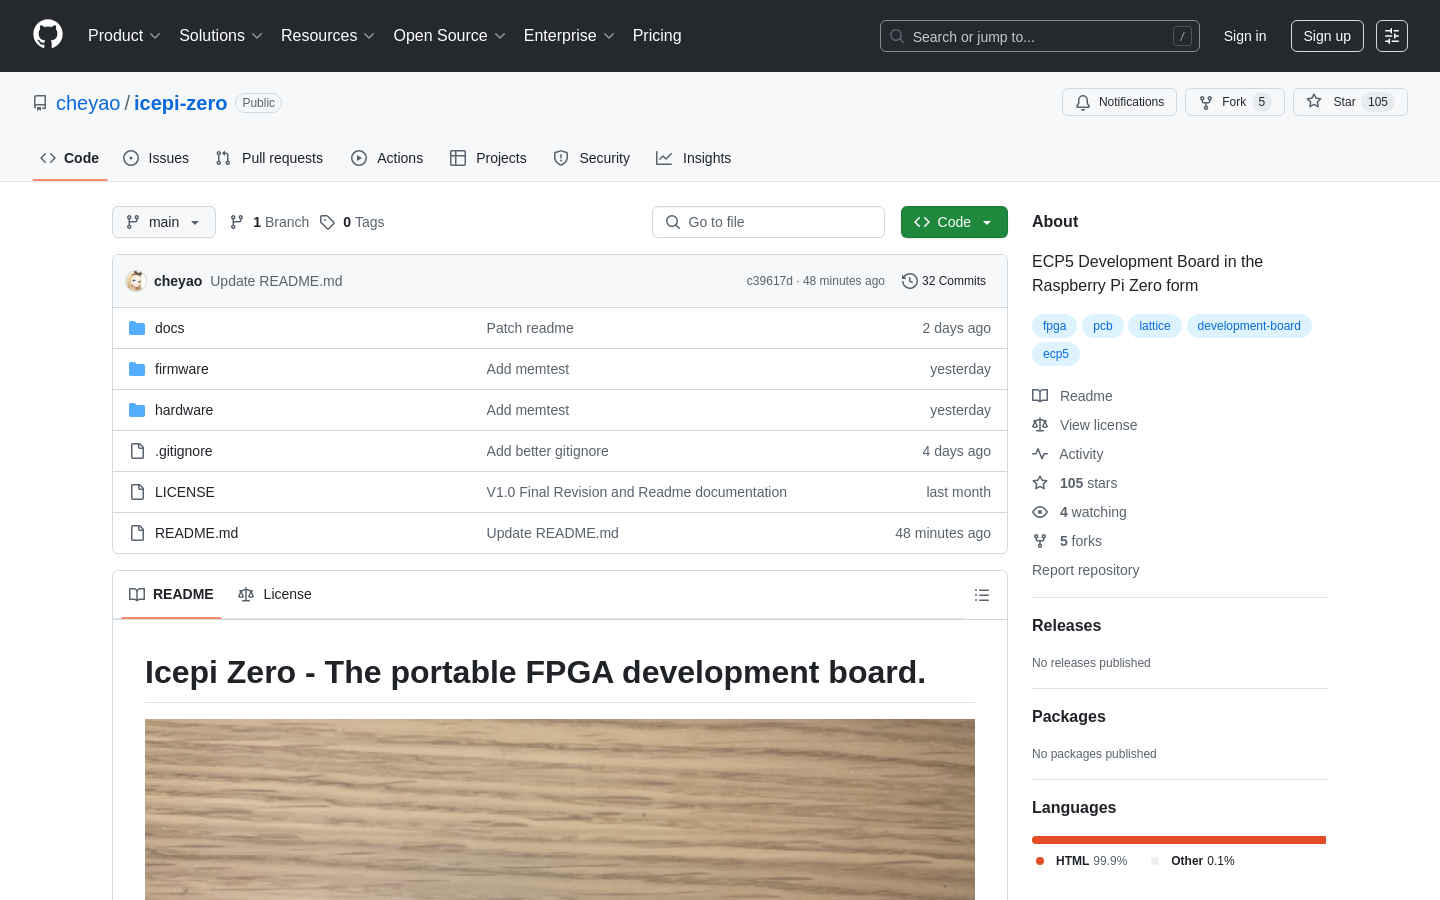Open the Add better gitignore commit message
This screenshot has width=1440, height=900.
click(x=548, y=451)
